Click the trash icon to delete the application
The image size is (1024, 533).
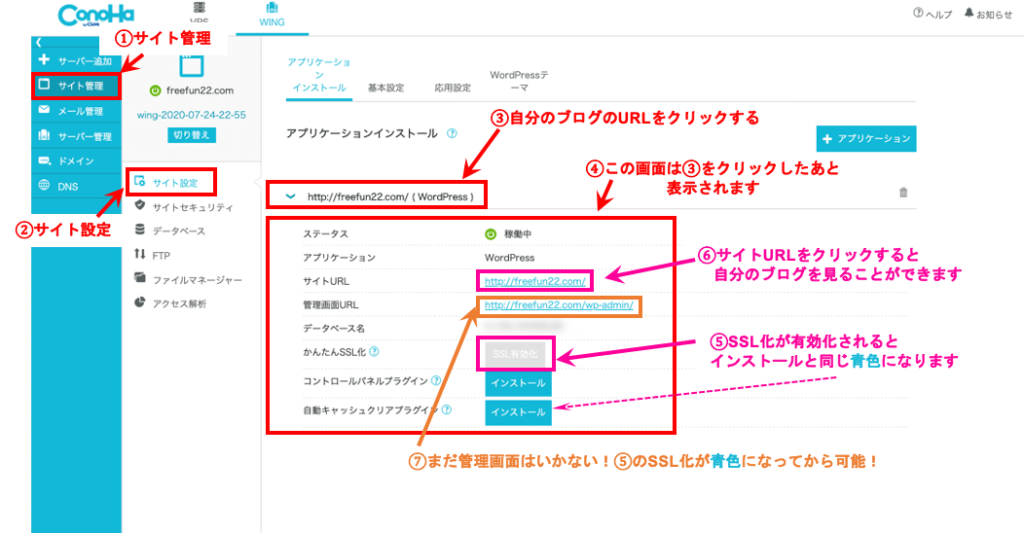coord(903,192)
